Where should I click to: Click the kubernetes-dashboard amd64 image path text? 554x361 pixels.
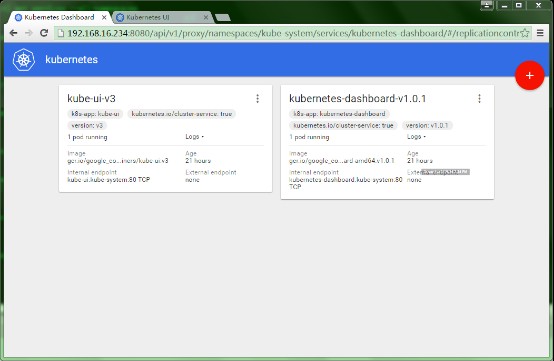coord(342,161)
